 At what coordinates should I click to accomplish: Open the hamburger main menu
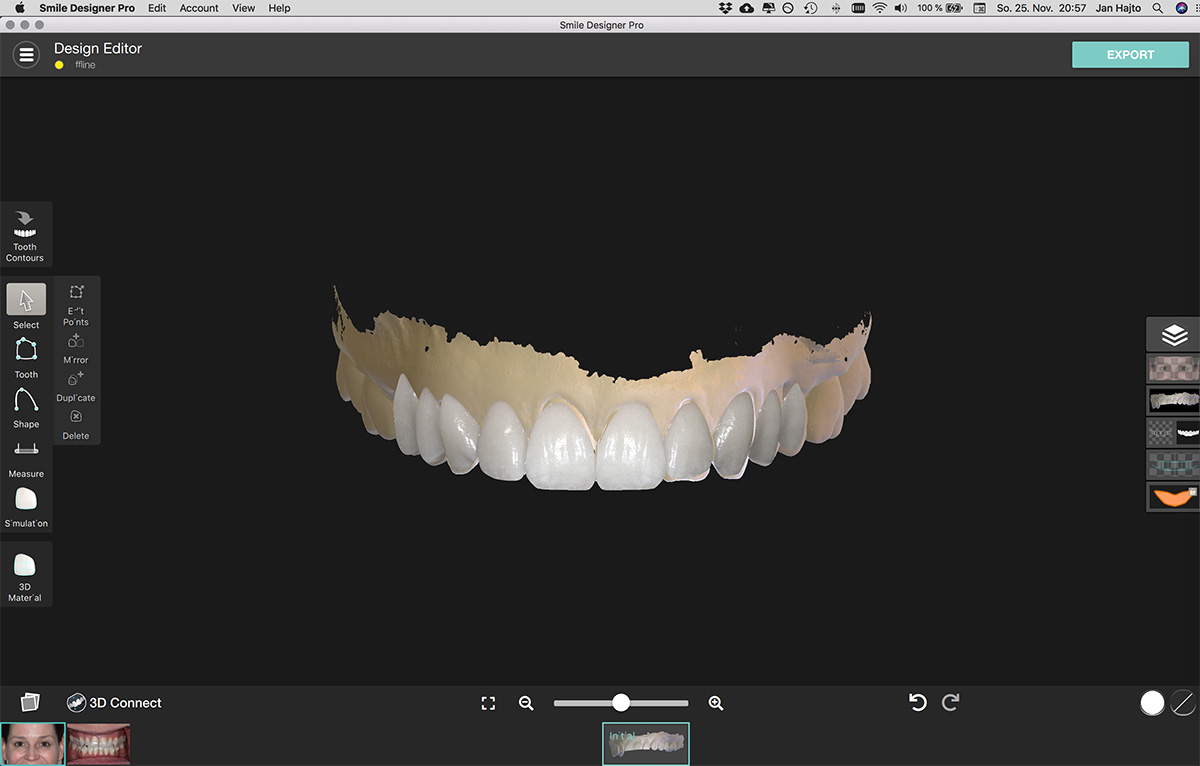click(26, 55)
